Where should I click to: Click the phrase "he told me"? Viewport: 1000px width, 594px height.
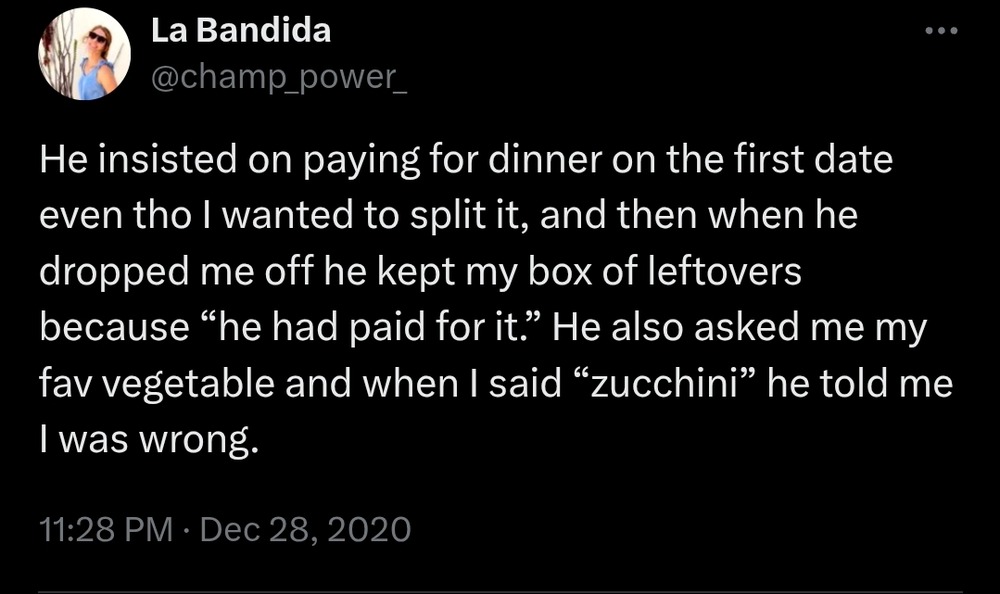coord(860,384)
